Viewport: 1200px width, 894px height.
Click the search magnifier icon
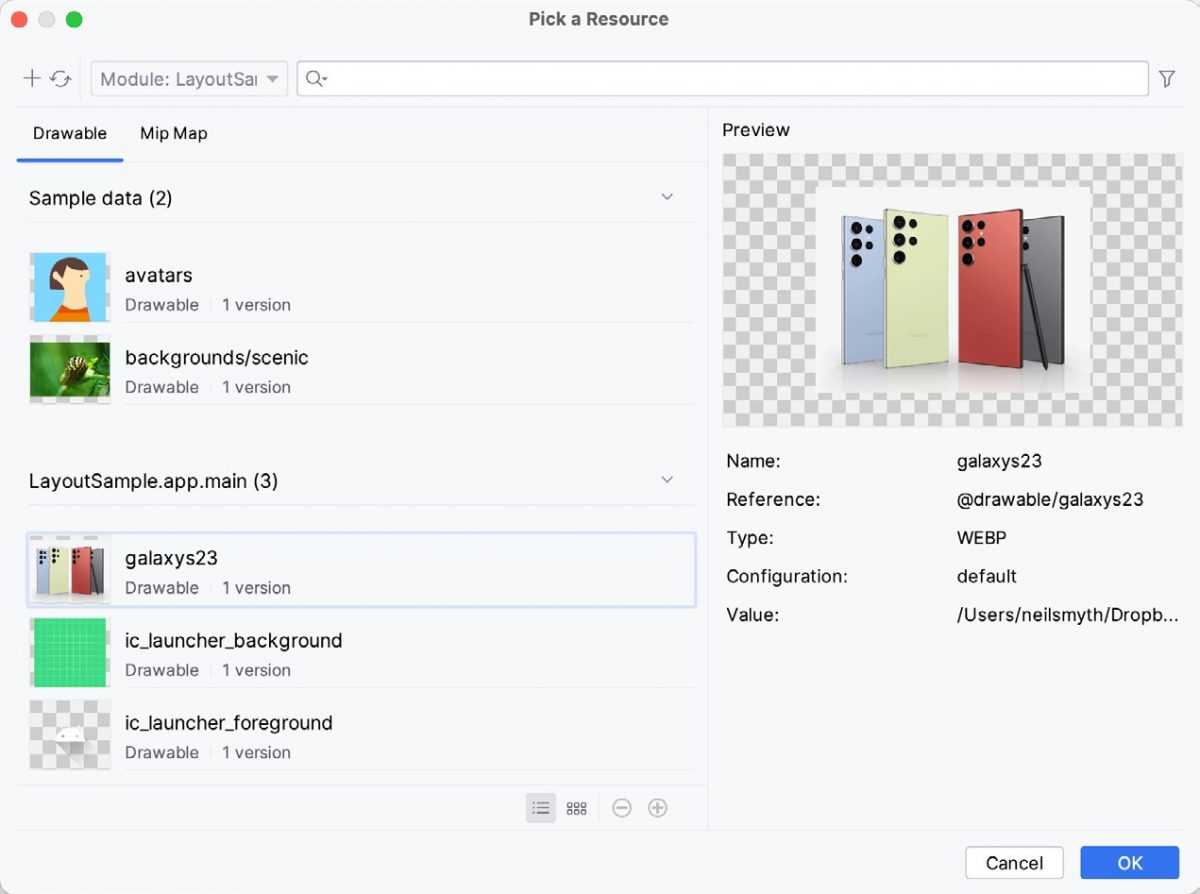tap(315, 78)
